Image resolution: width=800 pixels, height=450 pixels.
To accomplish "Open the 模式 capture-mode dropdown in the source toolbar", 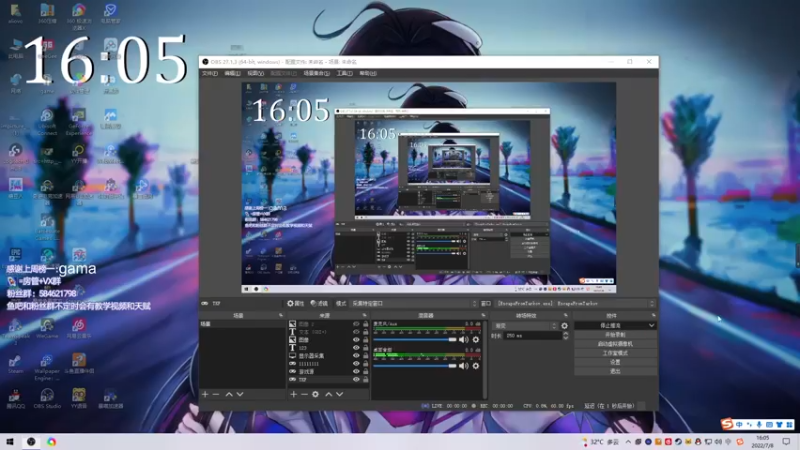I will tap(414, 304).
